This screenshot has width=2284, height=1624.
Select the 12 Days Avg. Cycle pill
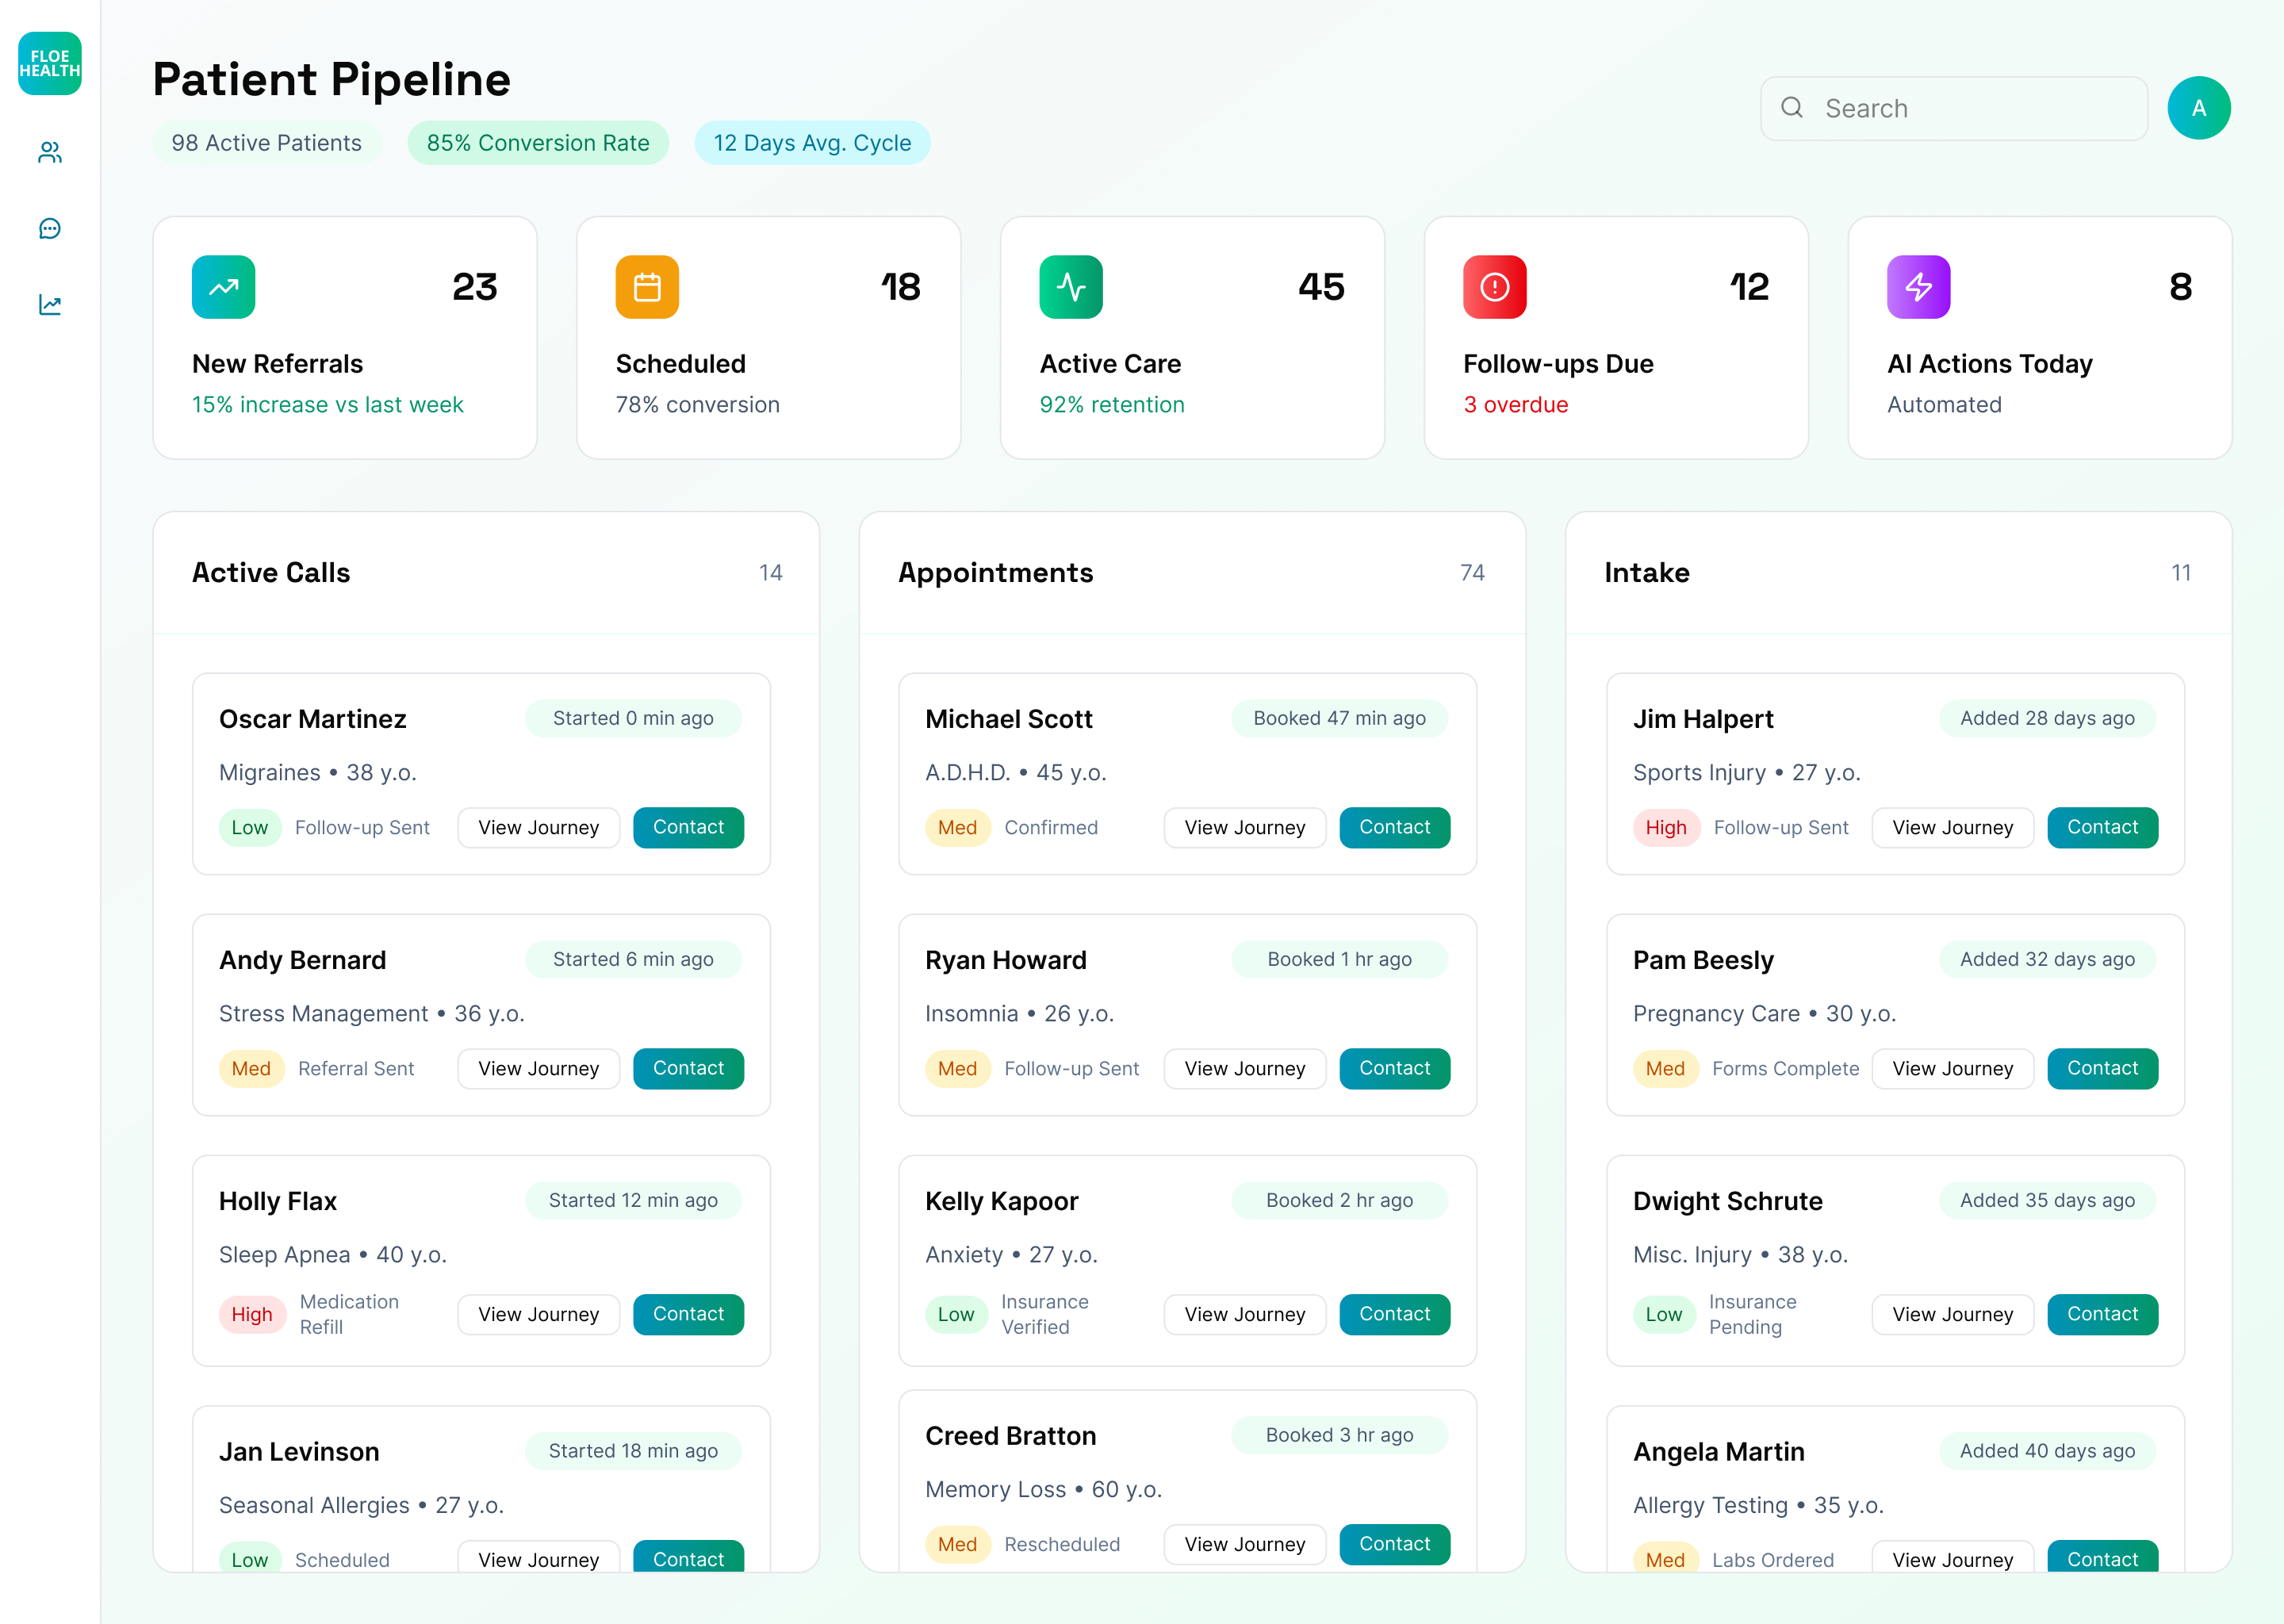click(x=811, y=143)
